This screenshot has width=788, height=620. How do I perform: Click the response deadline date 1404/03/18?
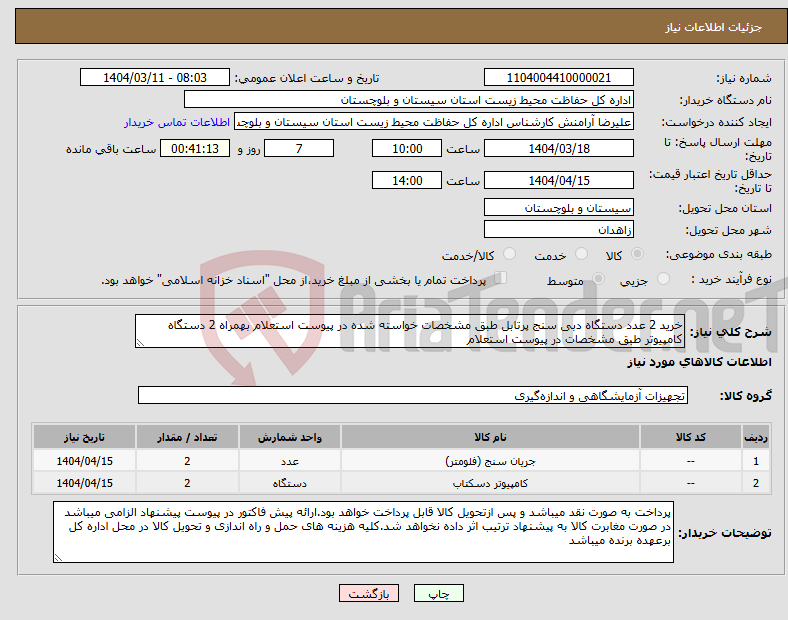(x=558, y=149)
